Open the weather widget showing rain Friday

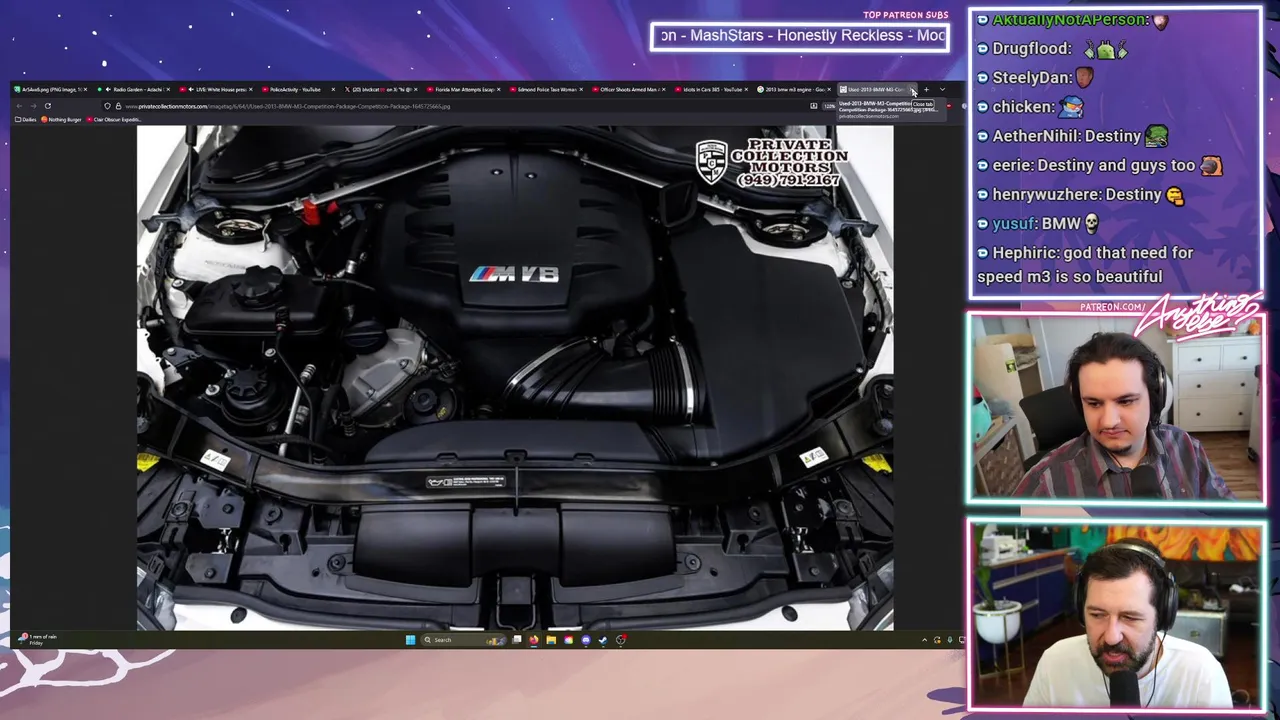(x=37, y=640)
